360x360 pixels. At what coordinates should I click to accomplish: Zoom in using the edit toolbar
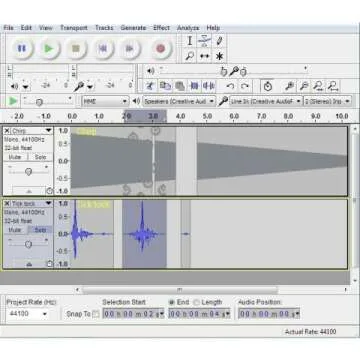click(x=289, y=86)
